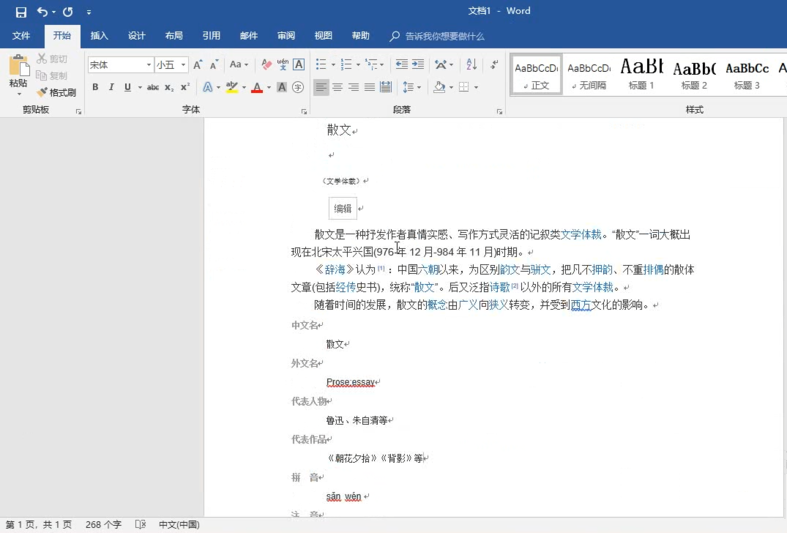Toggle bold formatting
The image size is (787, 533).
point(96,88)
